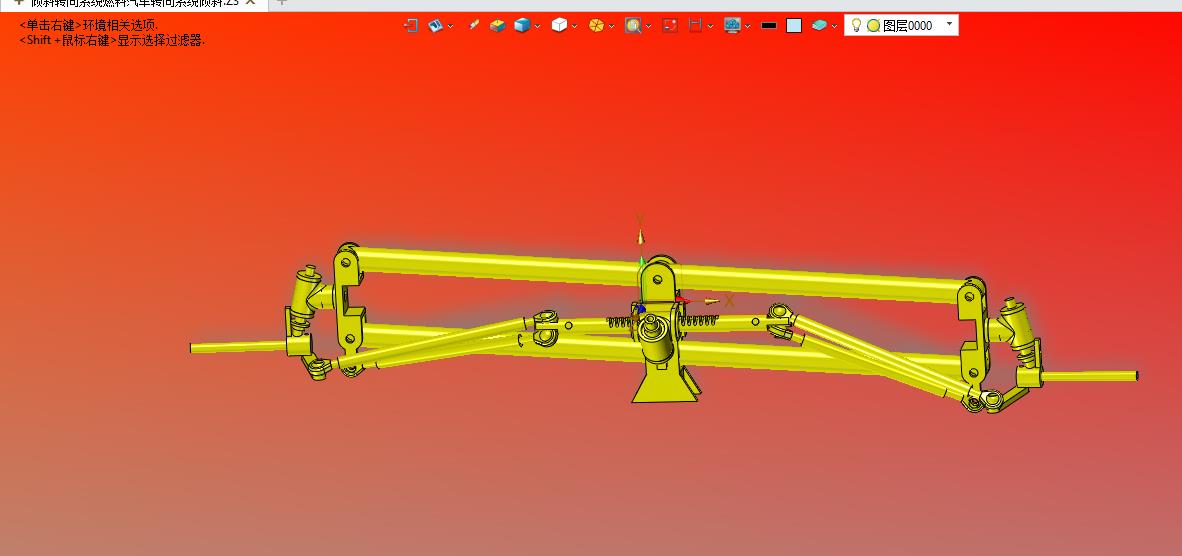Viewport: 1182px width, 556px height.
Task: Open the section view dropdown arrow
Action: [711, 26]
